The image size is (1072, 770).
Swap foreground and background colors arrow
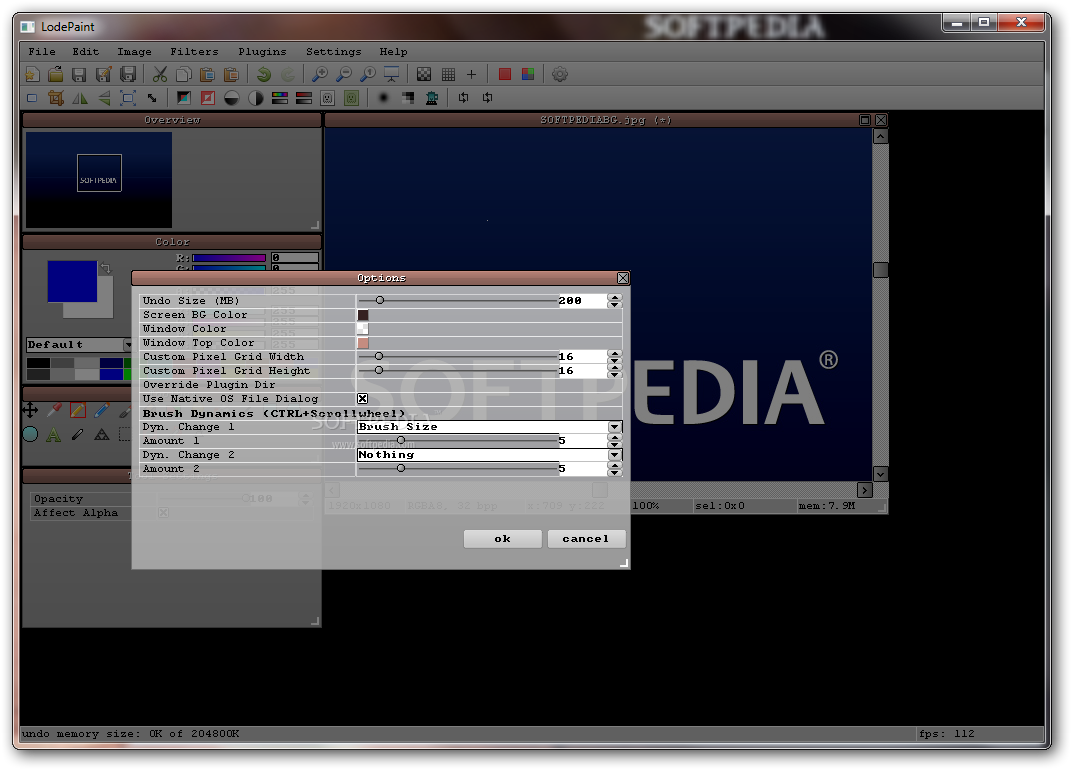coord(106,268)
